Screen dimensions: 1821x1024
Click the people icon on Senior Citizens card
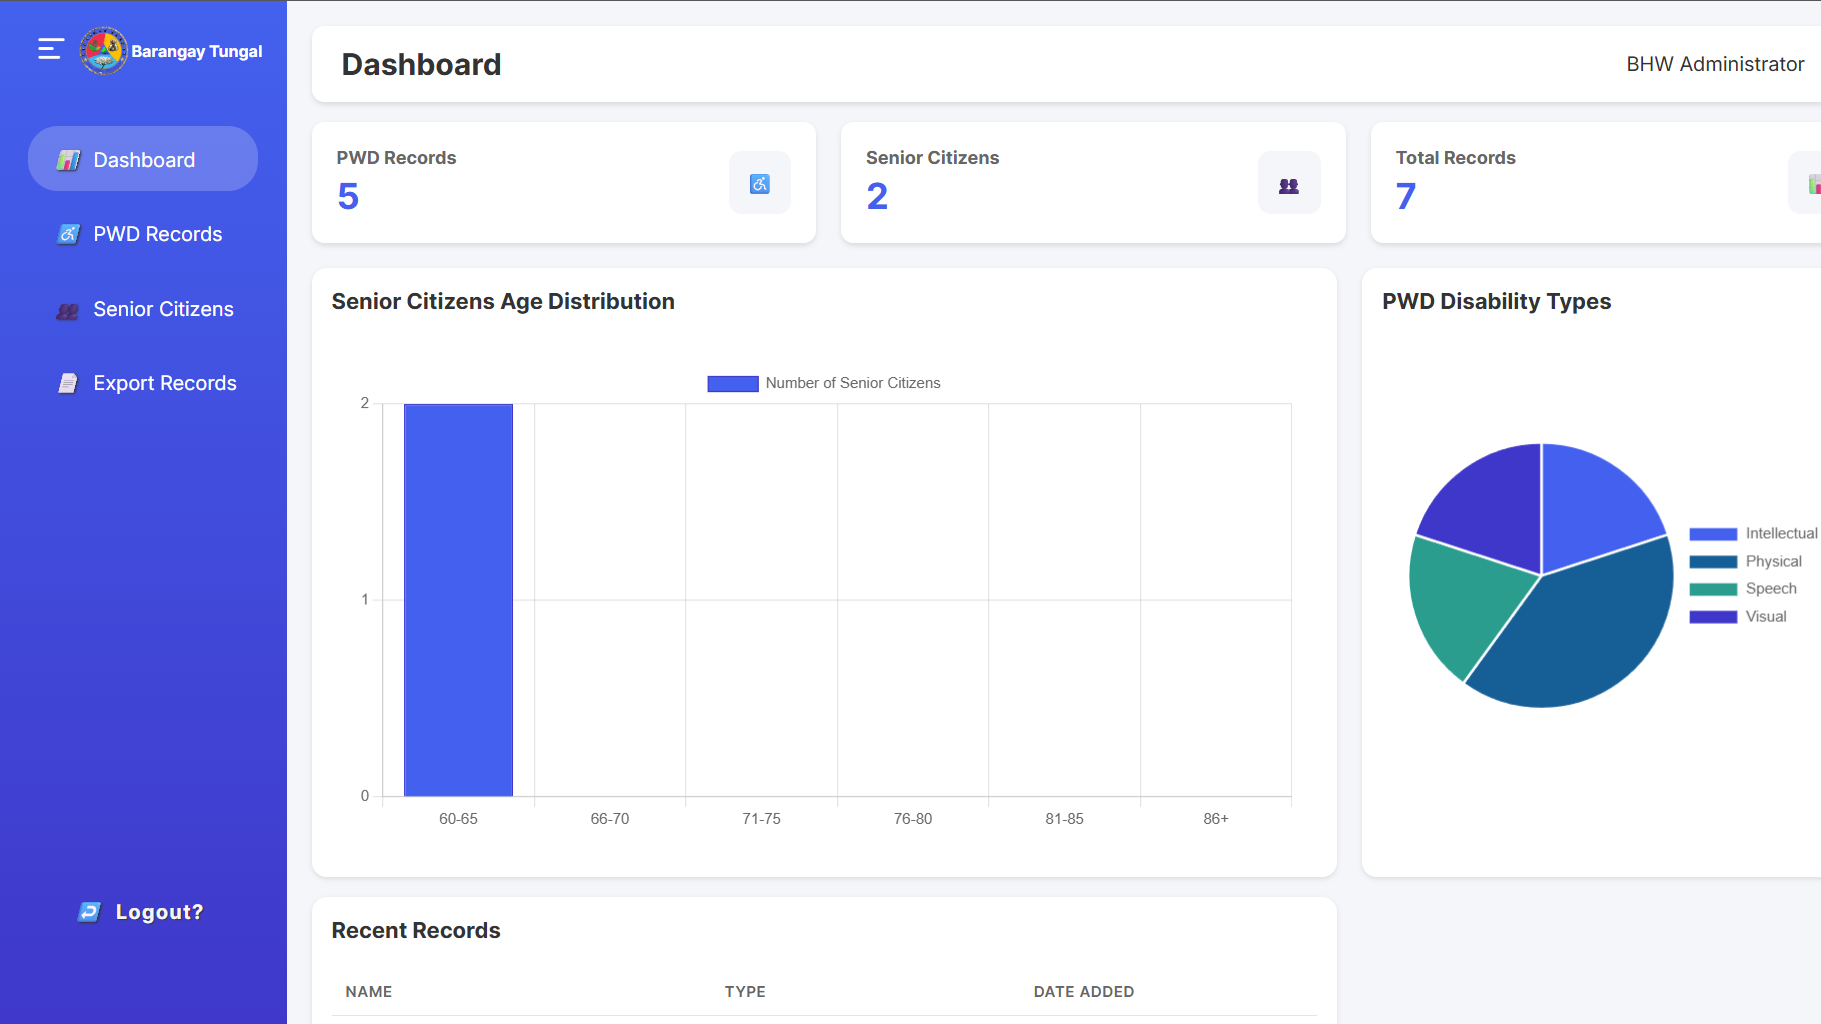pyautogui.click(x=1288, y=183)
